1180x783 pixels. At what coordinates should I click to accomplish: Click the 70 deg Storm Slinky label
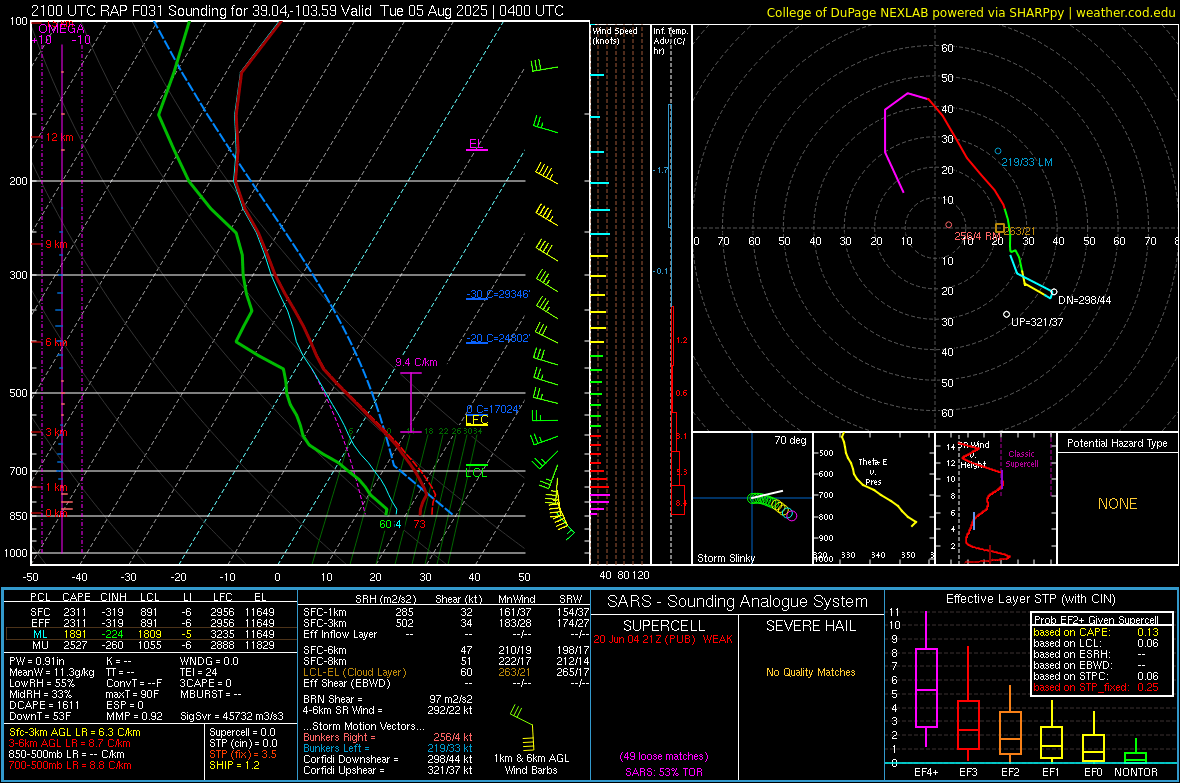[789, 440]
